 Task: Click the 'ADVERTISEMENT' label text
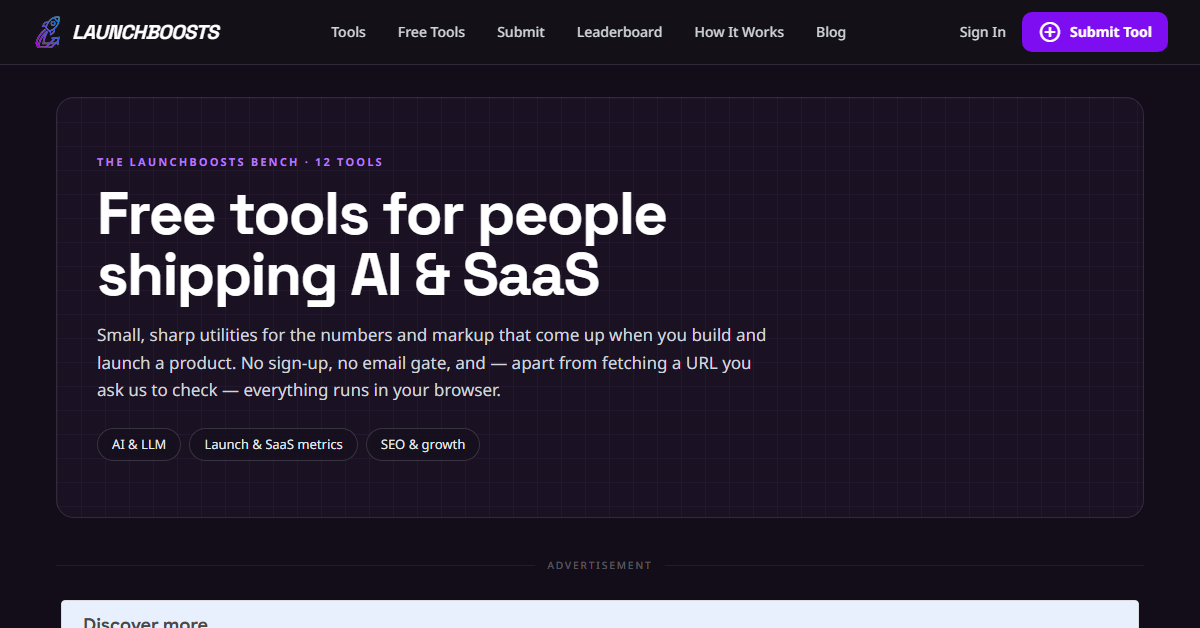pos(599,566)
